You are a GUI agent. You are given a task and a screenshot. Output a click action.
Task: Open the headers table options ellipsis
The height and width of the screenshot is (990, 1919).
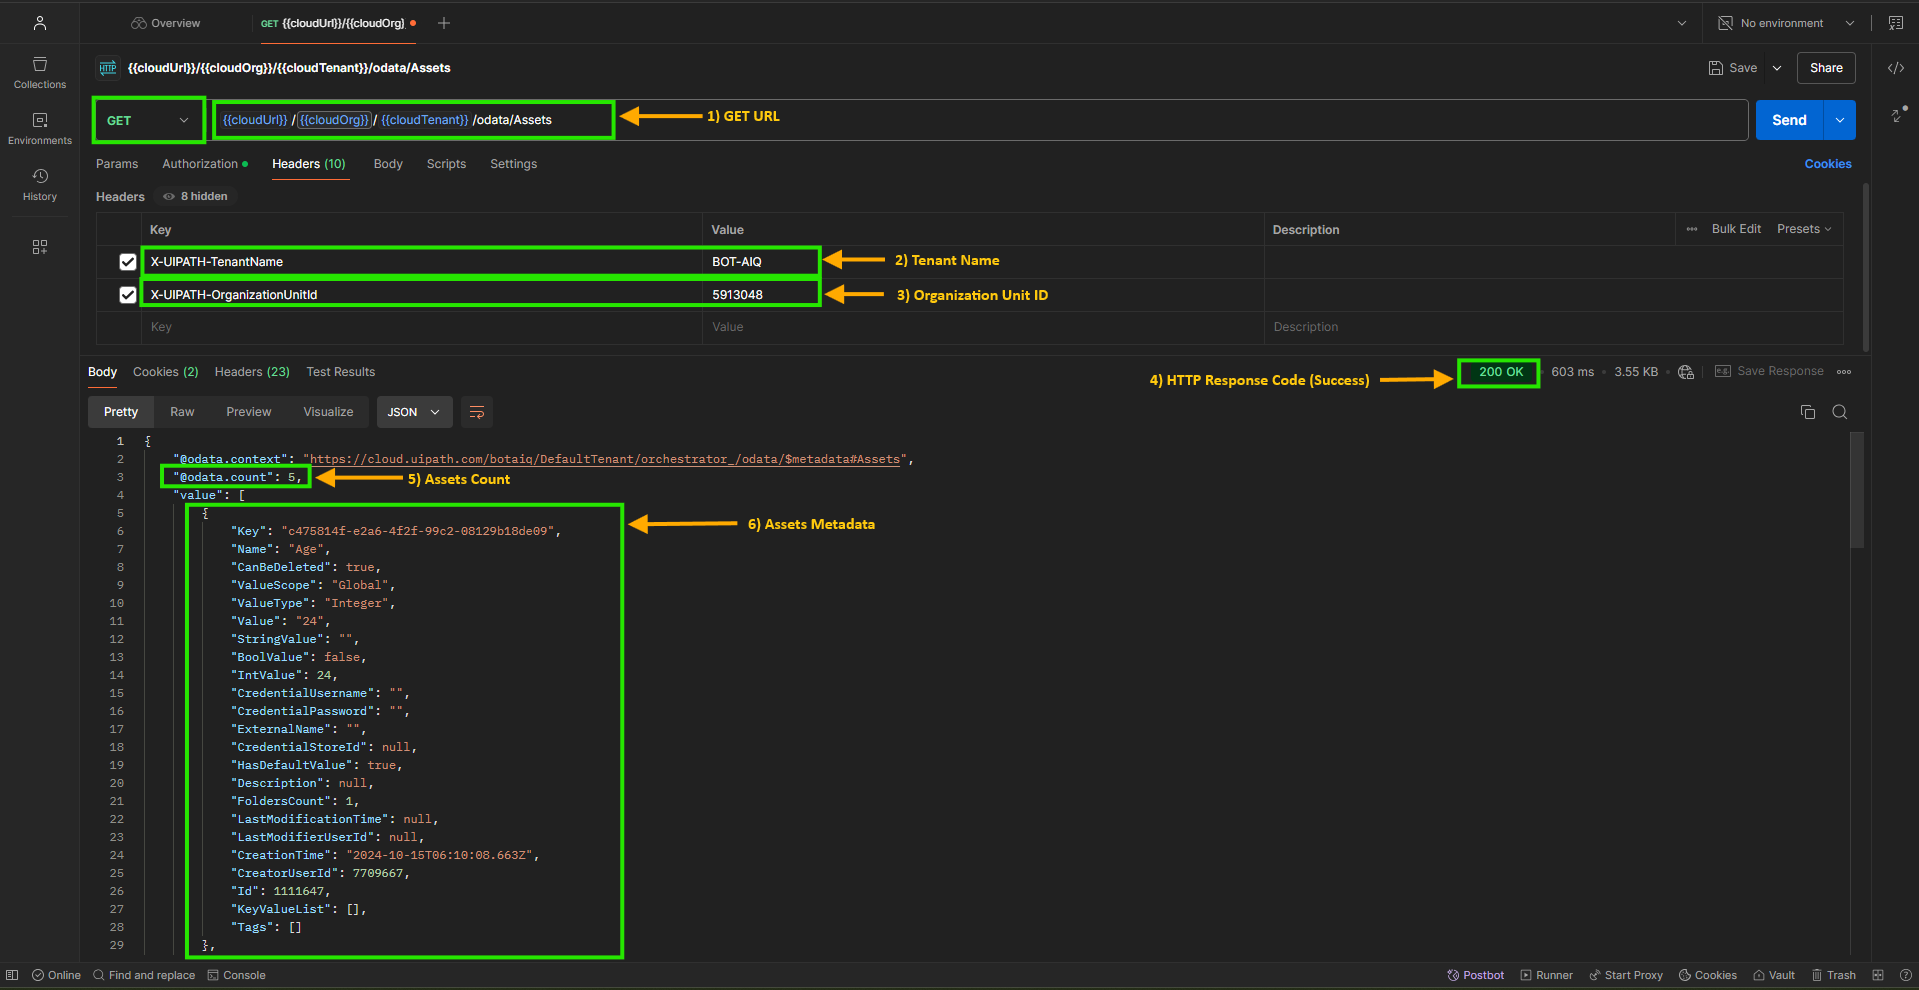[1692, 229]
